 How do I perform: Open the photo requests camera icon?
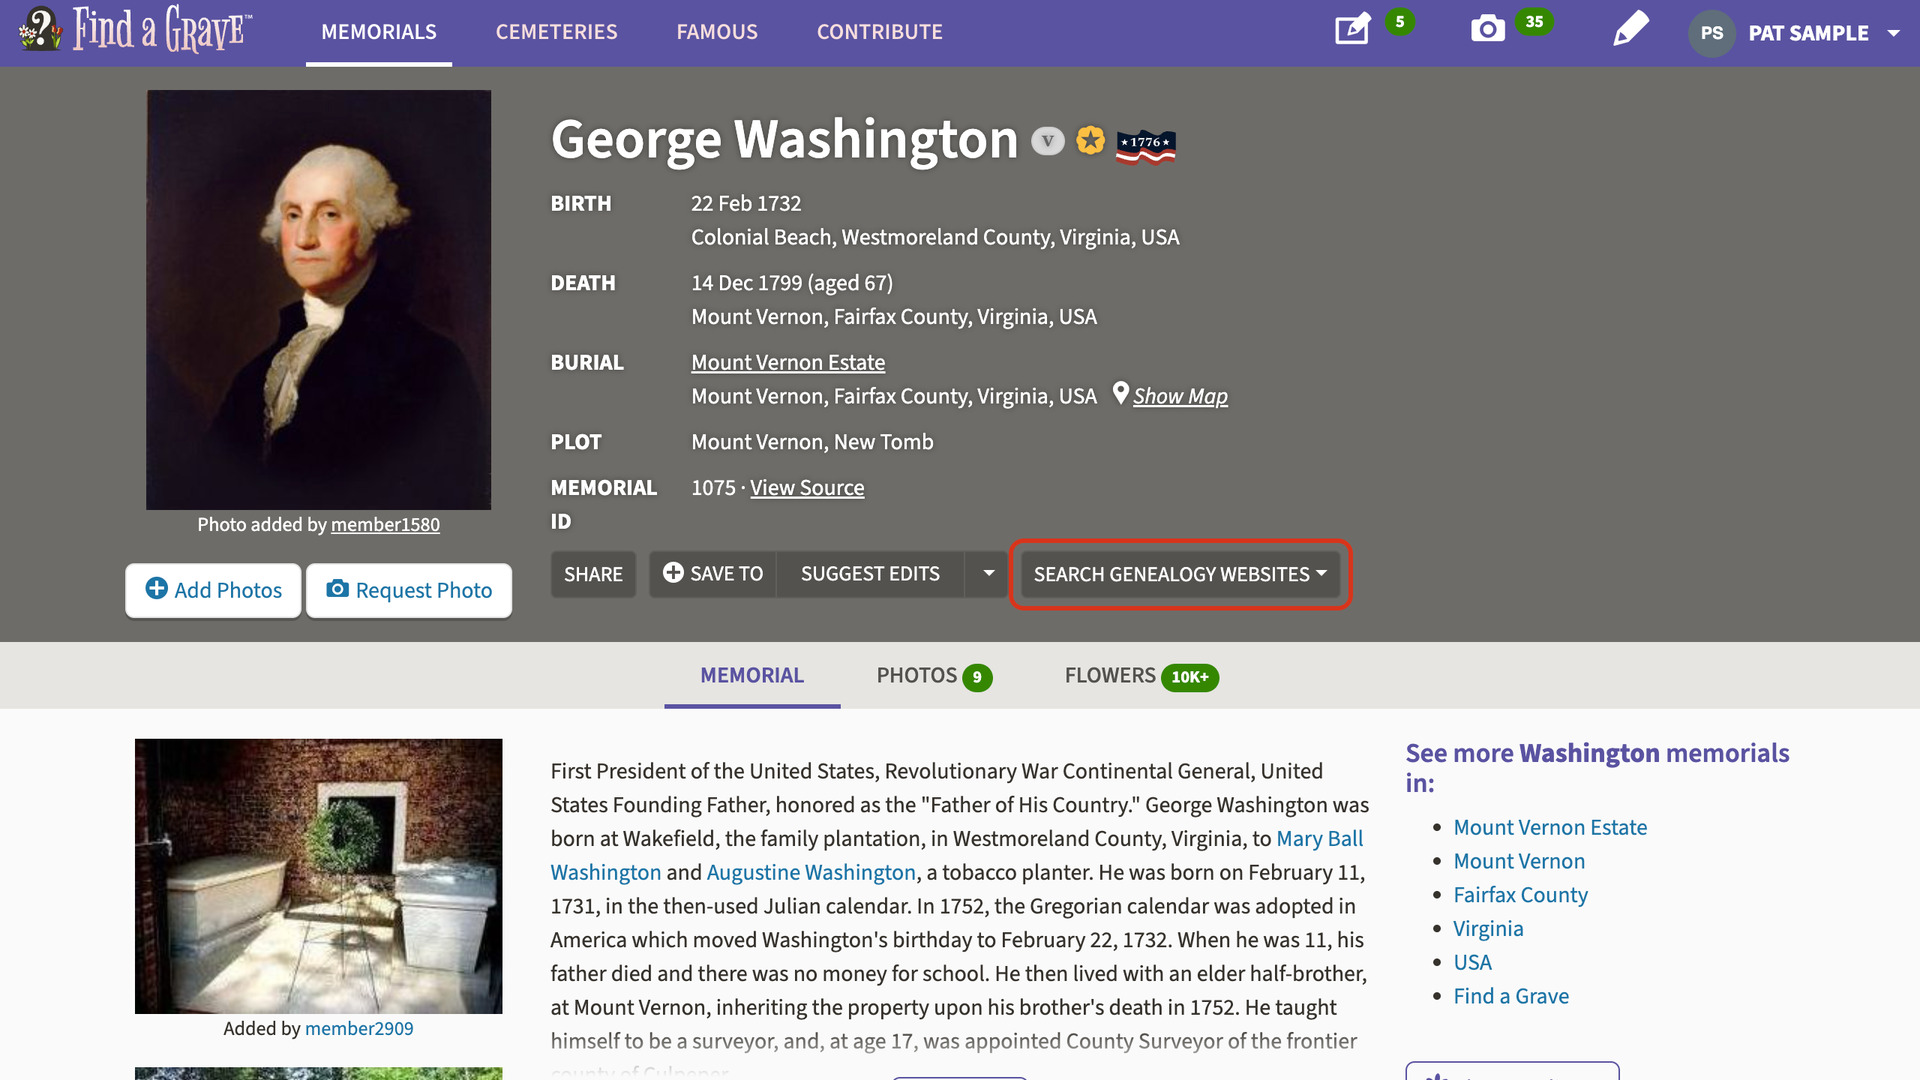1488,29
